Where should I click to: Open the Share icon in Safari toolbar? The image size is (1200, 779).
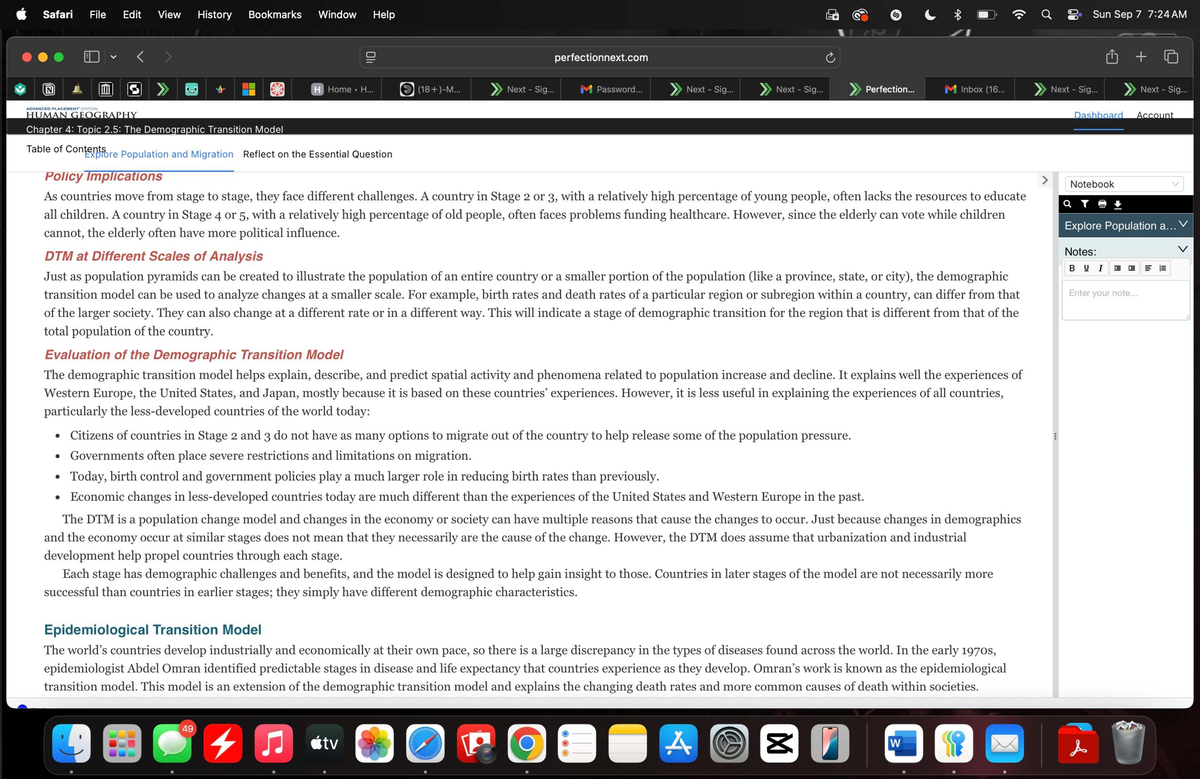1110,57
